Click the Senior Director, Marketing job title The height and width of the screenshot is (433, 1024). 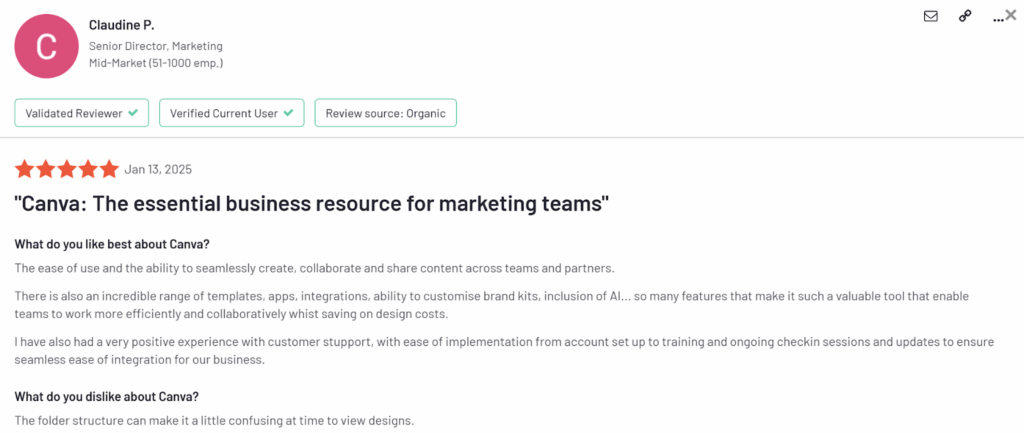(x=155, y=46)
